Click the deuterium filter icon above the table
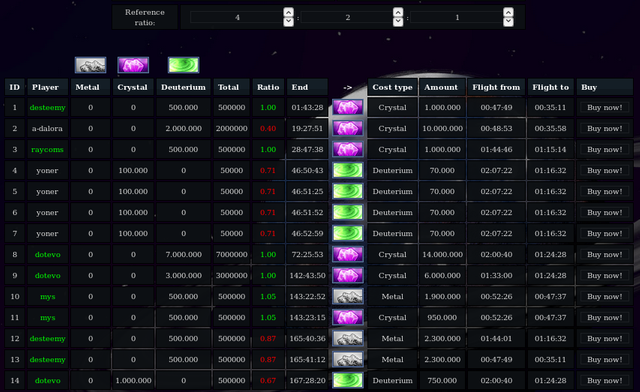The height and width of the screenshot is (392, 640). tap(184, 65)
